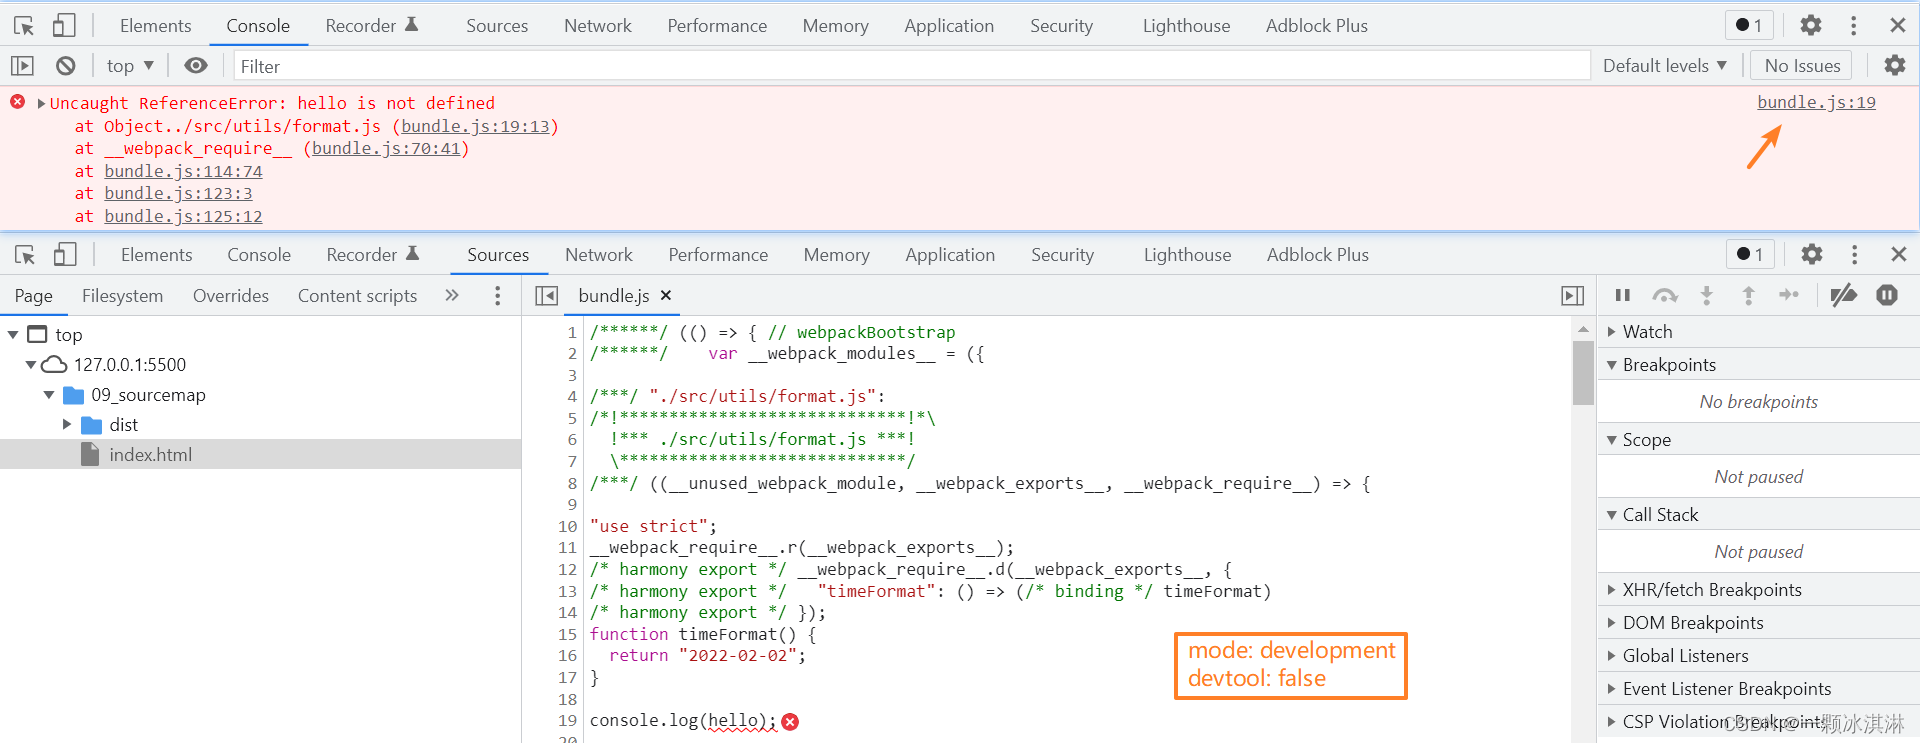1920x743 pixels.
Task: Click the No Issues button
Action: click(1802, 66)
